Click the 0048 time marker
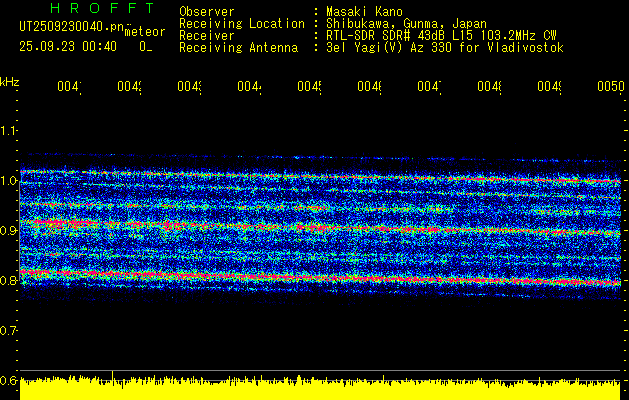 [490, 86]
